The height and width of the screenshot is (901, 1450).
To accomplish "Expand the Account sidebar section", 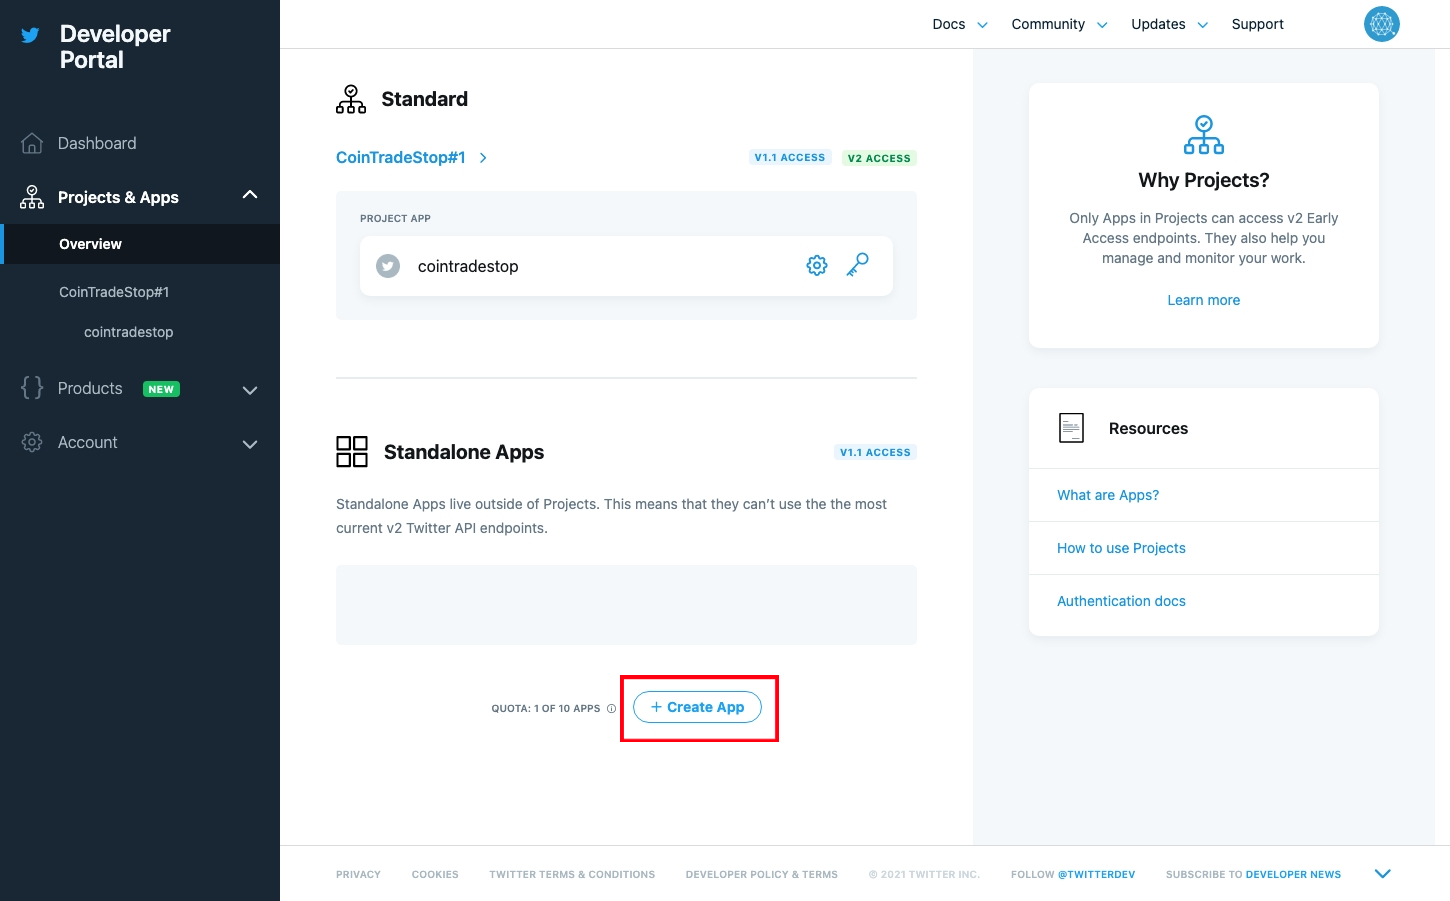I will 250,444.
